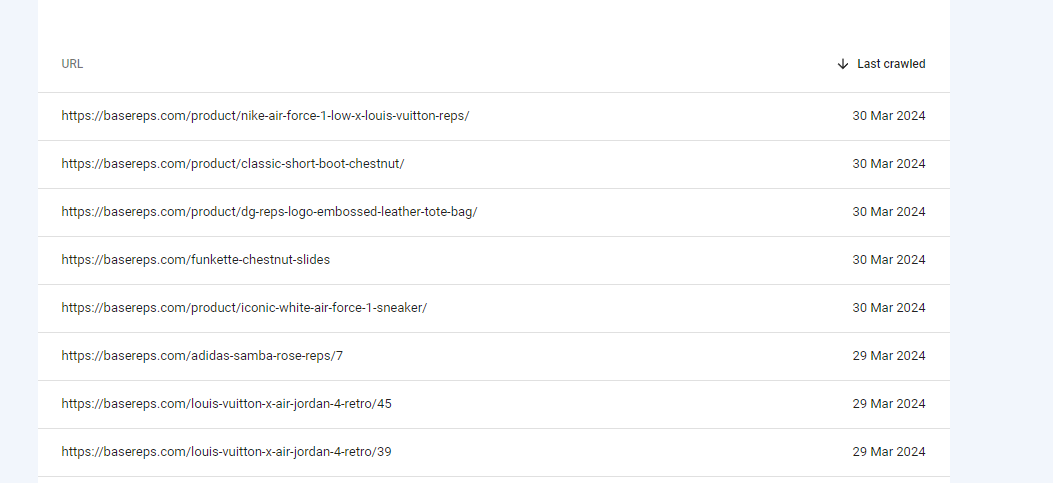Open the adidas-samba-rose-reps/7 URL row

click(494, 356)
